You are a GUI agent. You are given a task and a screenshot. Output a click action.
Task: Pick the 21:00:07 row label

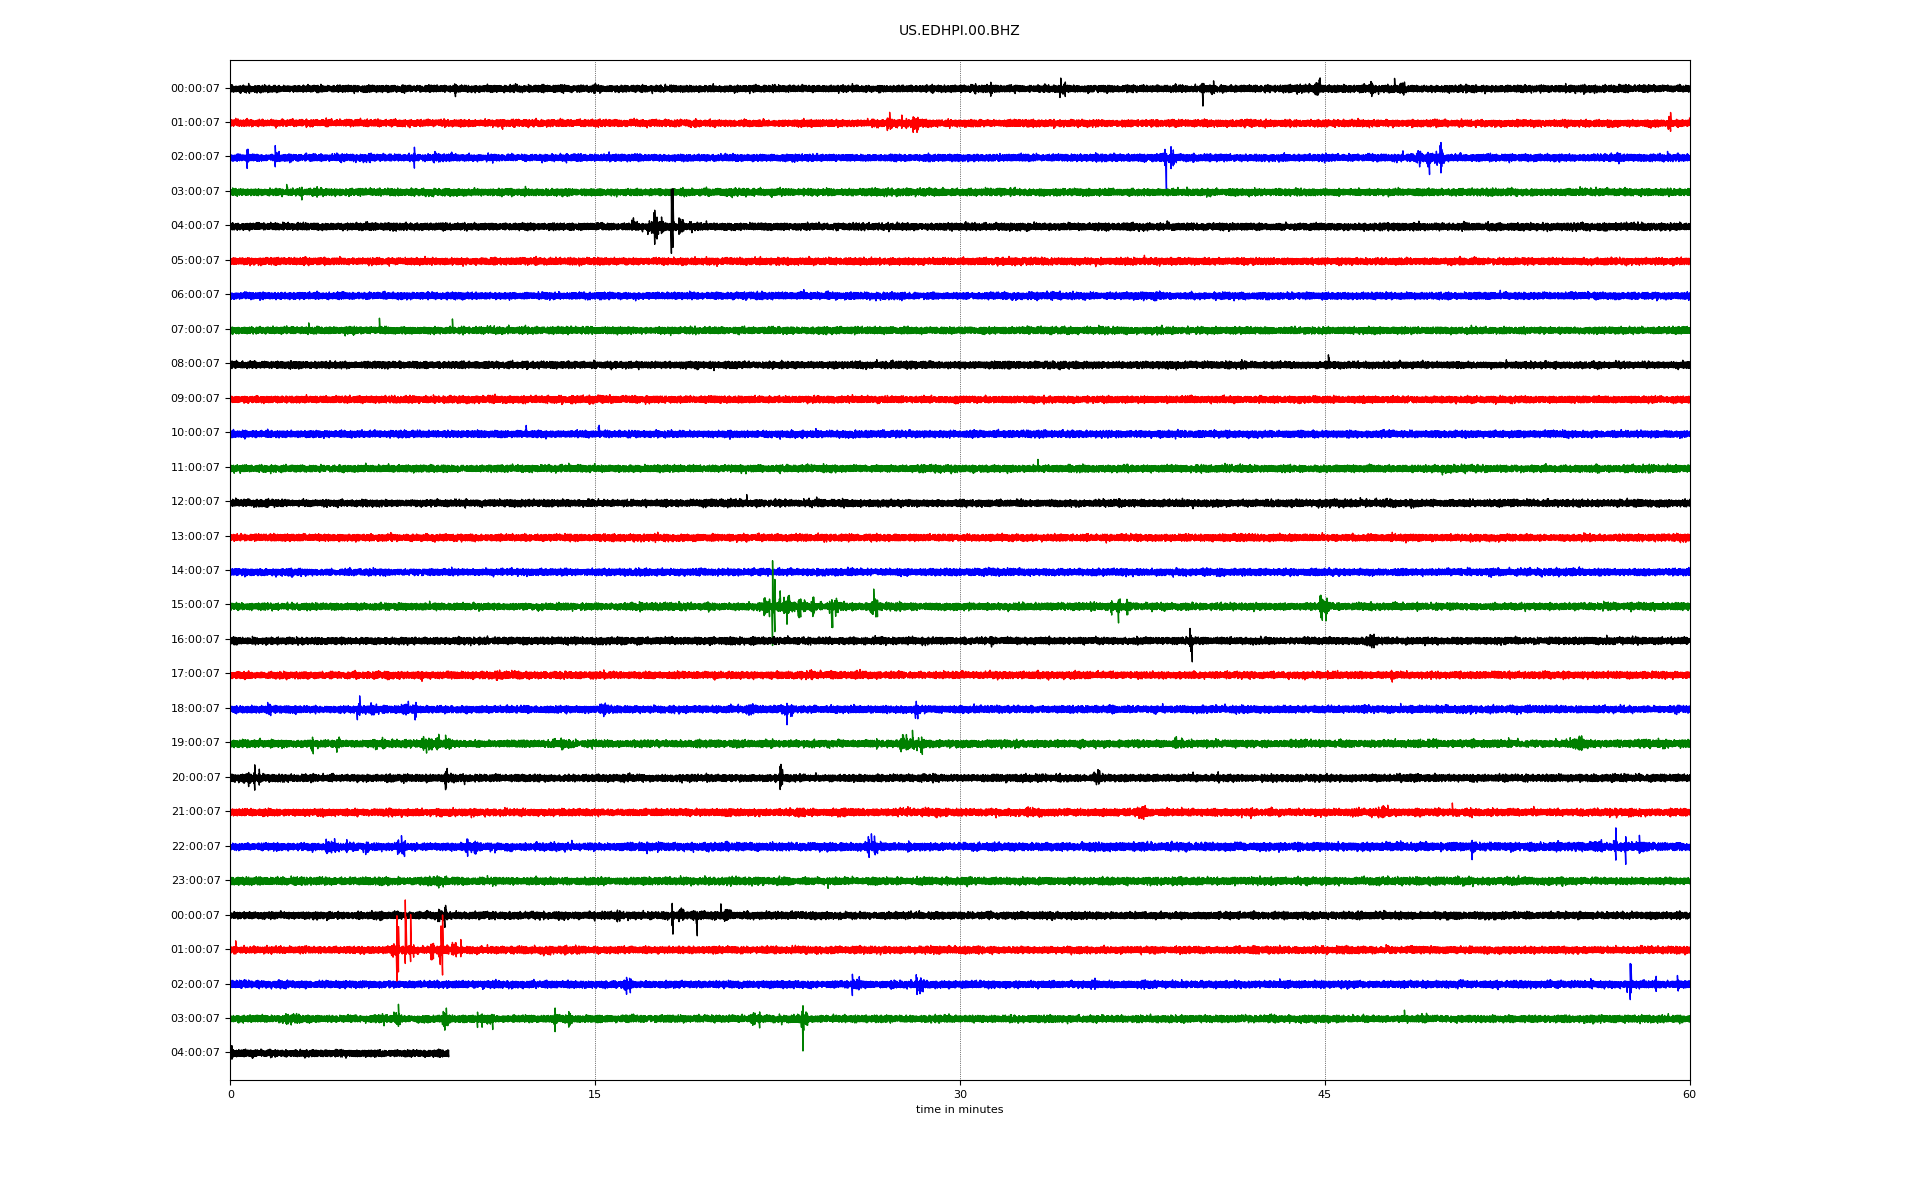point(195,812)
